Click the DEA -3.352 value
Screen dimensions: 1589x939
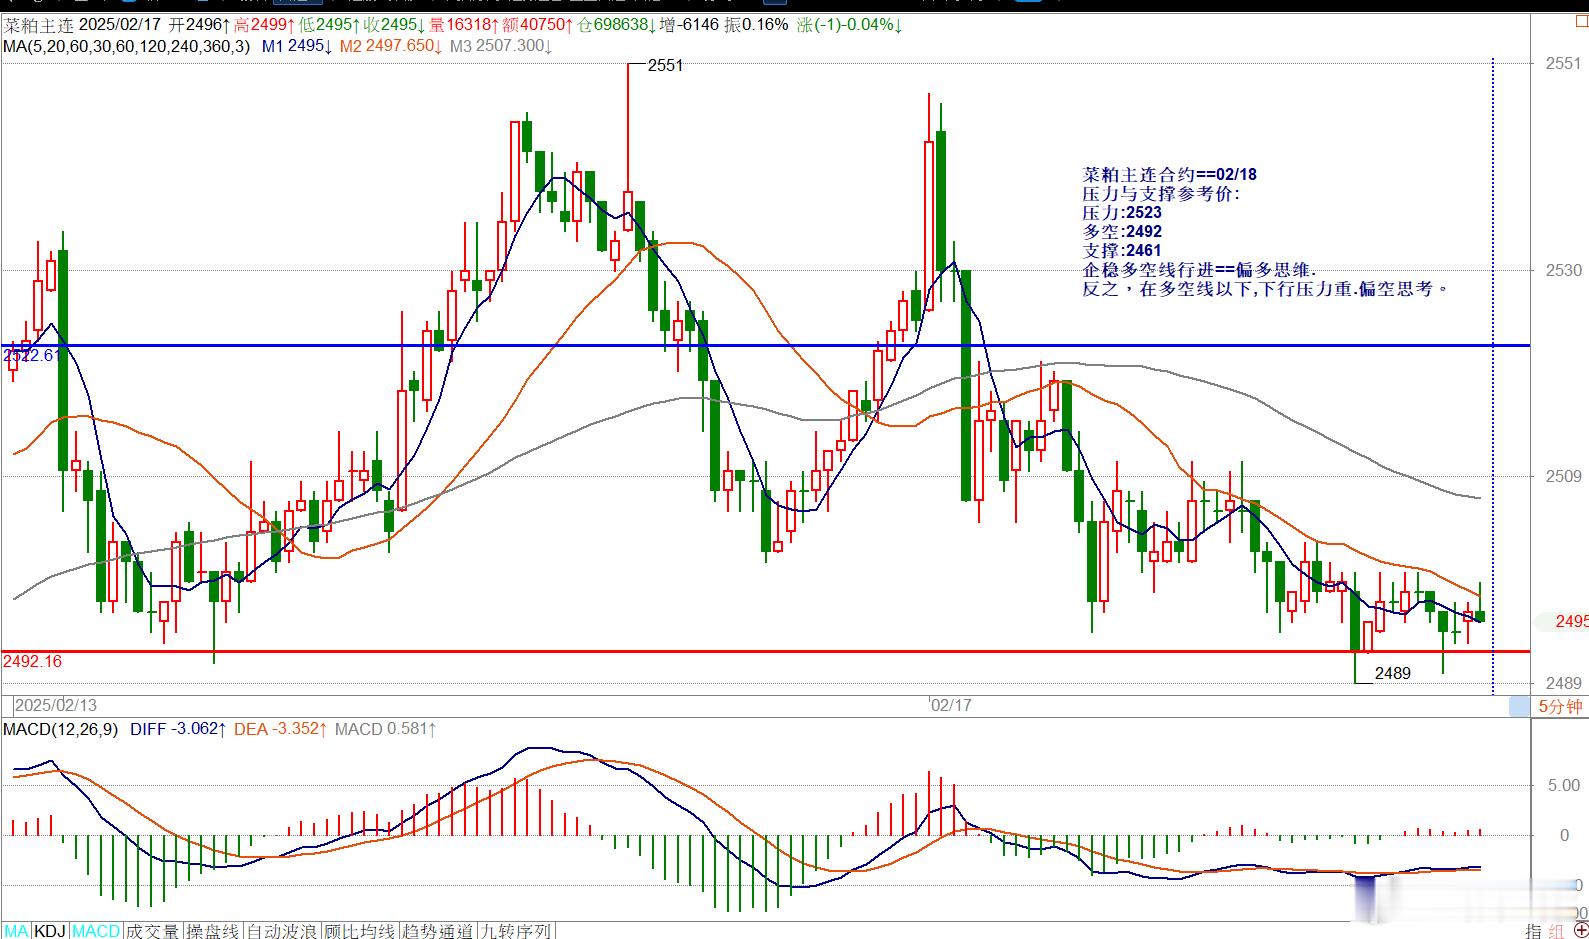pos(280,729)
